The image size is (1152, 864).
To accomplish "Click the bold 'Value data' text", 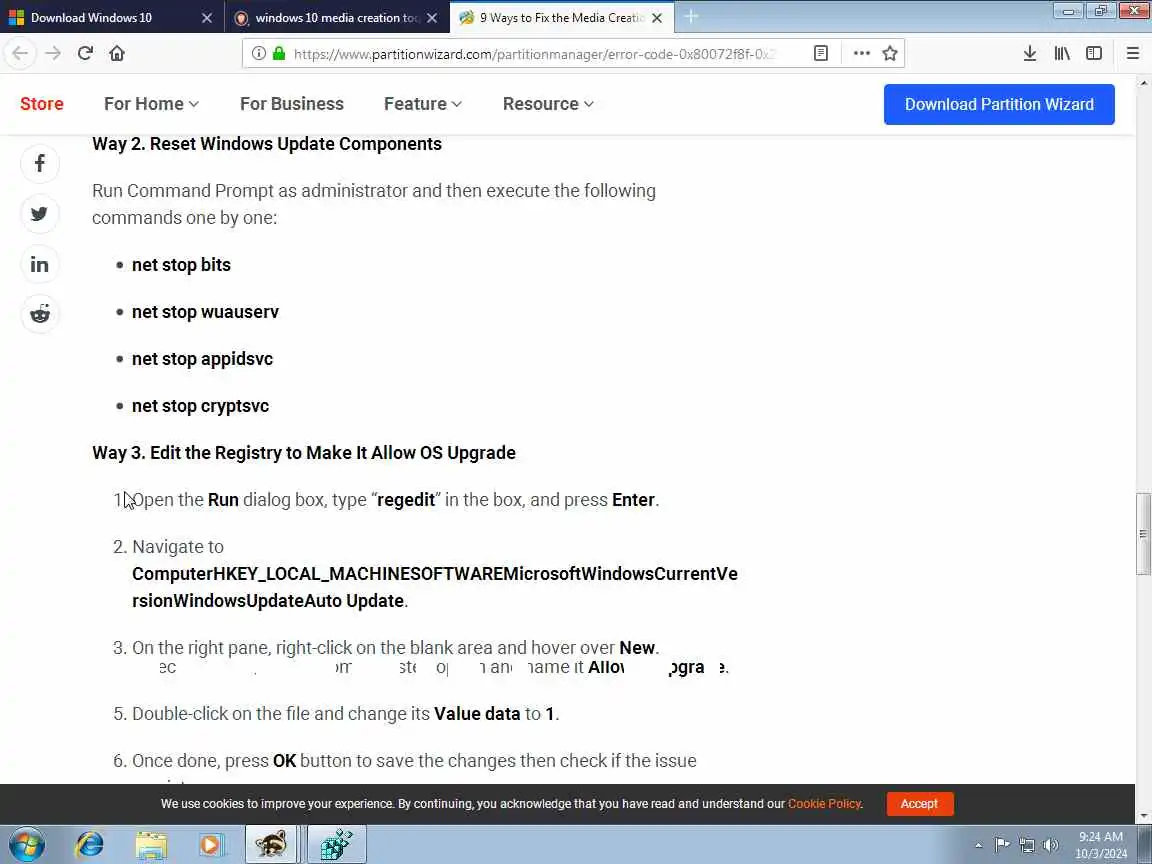I will point(478,713).
